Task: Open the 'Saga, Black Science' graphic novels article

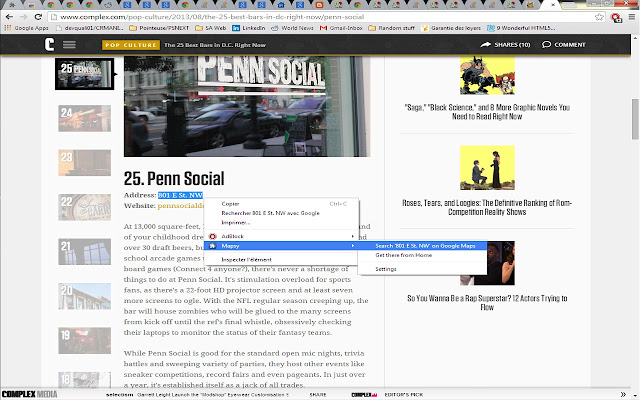Action: (x=487, y=112)
